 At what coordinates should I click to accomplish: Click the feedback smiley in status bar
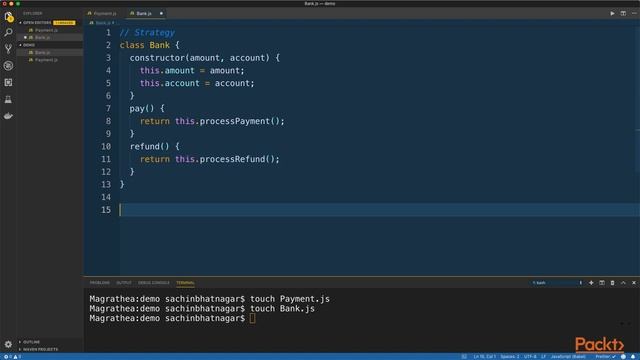pos(623,357)
